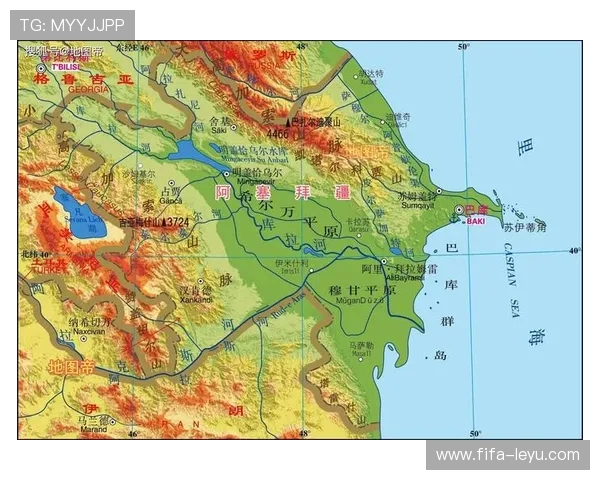
Task: Click the Baku (BAKI) capital city marker
Action: point(459,210)
